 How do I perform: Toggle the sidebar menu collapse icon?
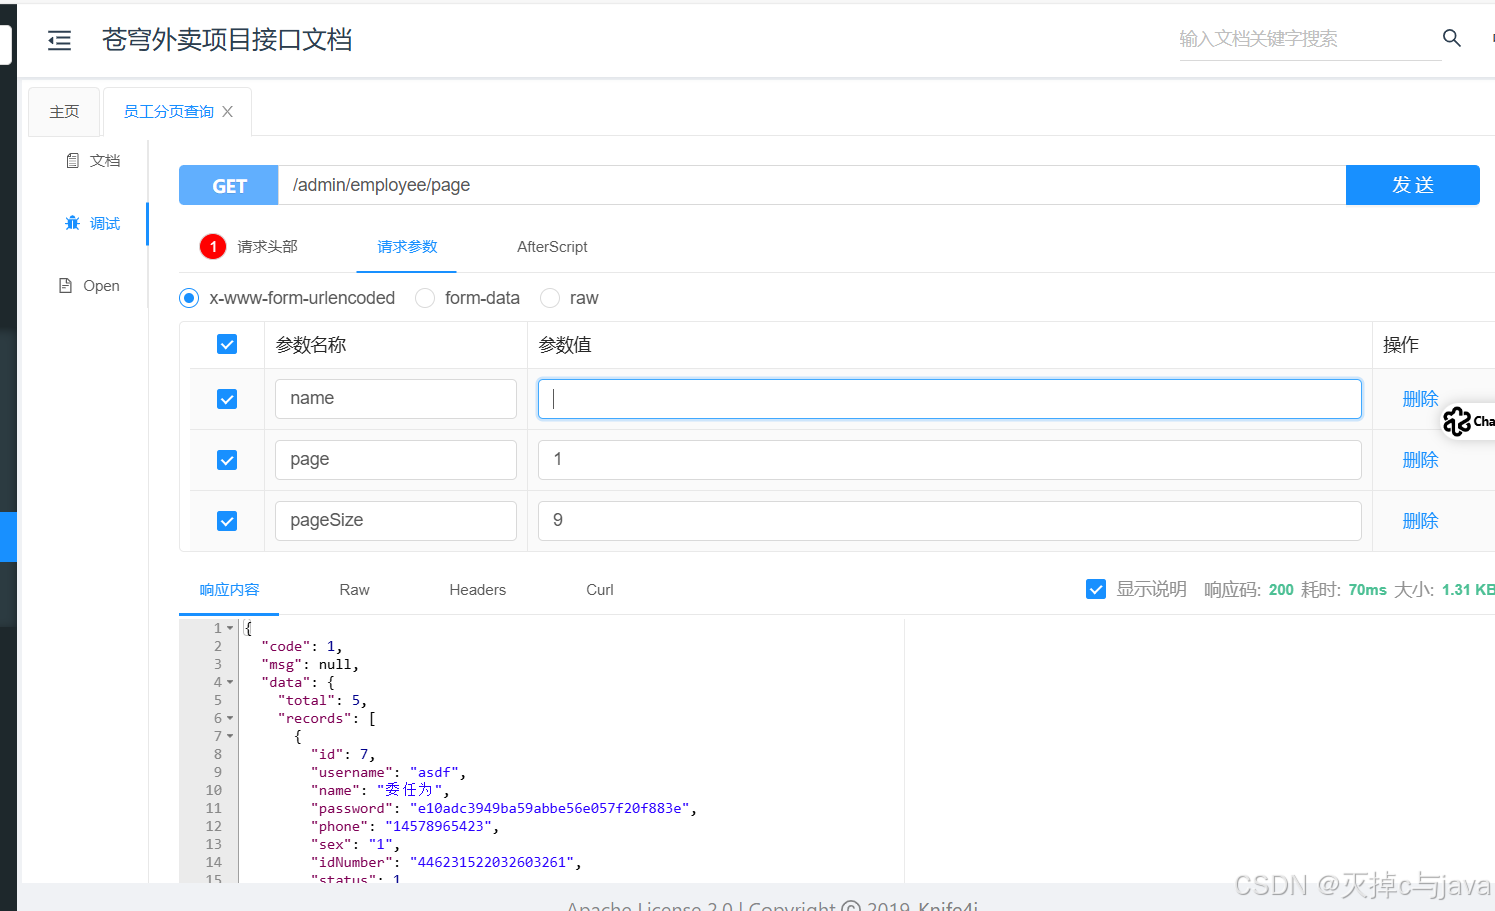(x=60, y=40)
